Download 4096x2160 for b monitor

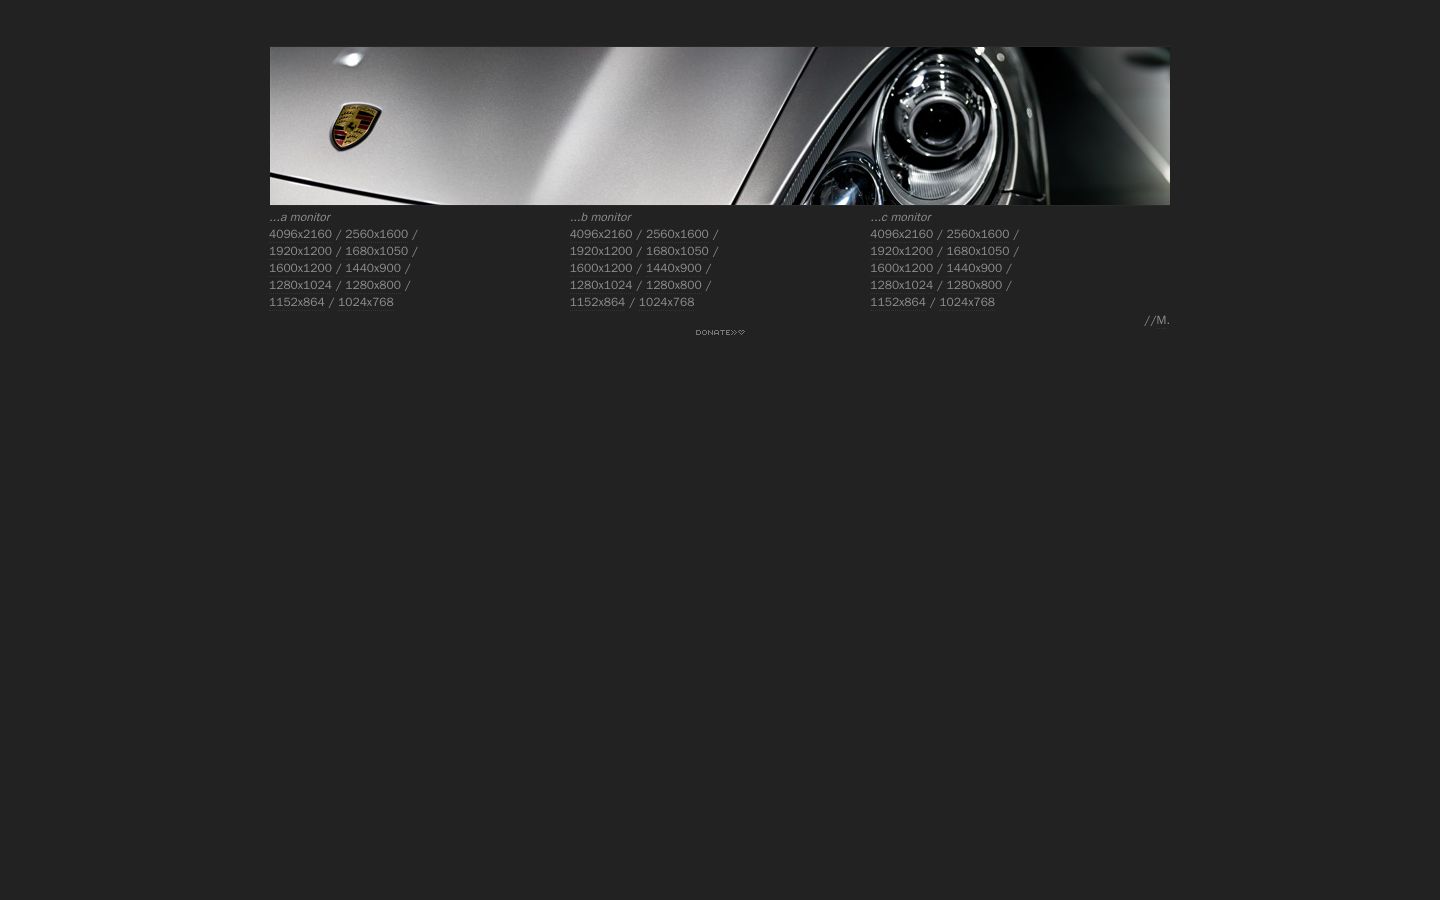point(601,234)
